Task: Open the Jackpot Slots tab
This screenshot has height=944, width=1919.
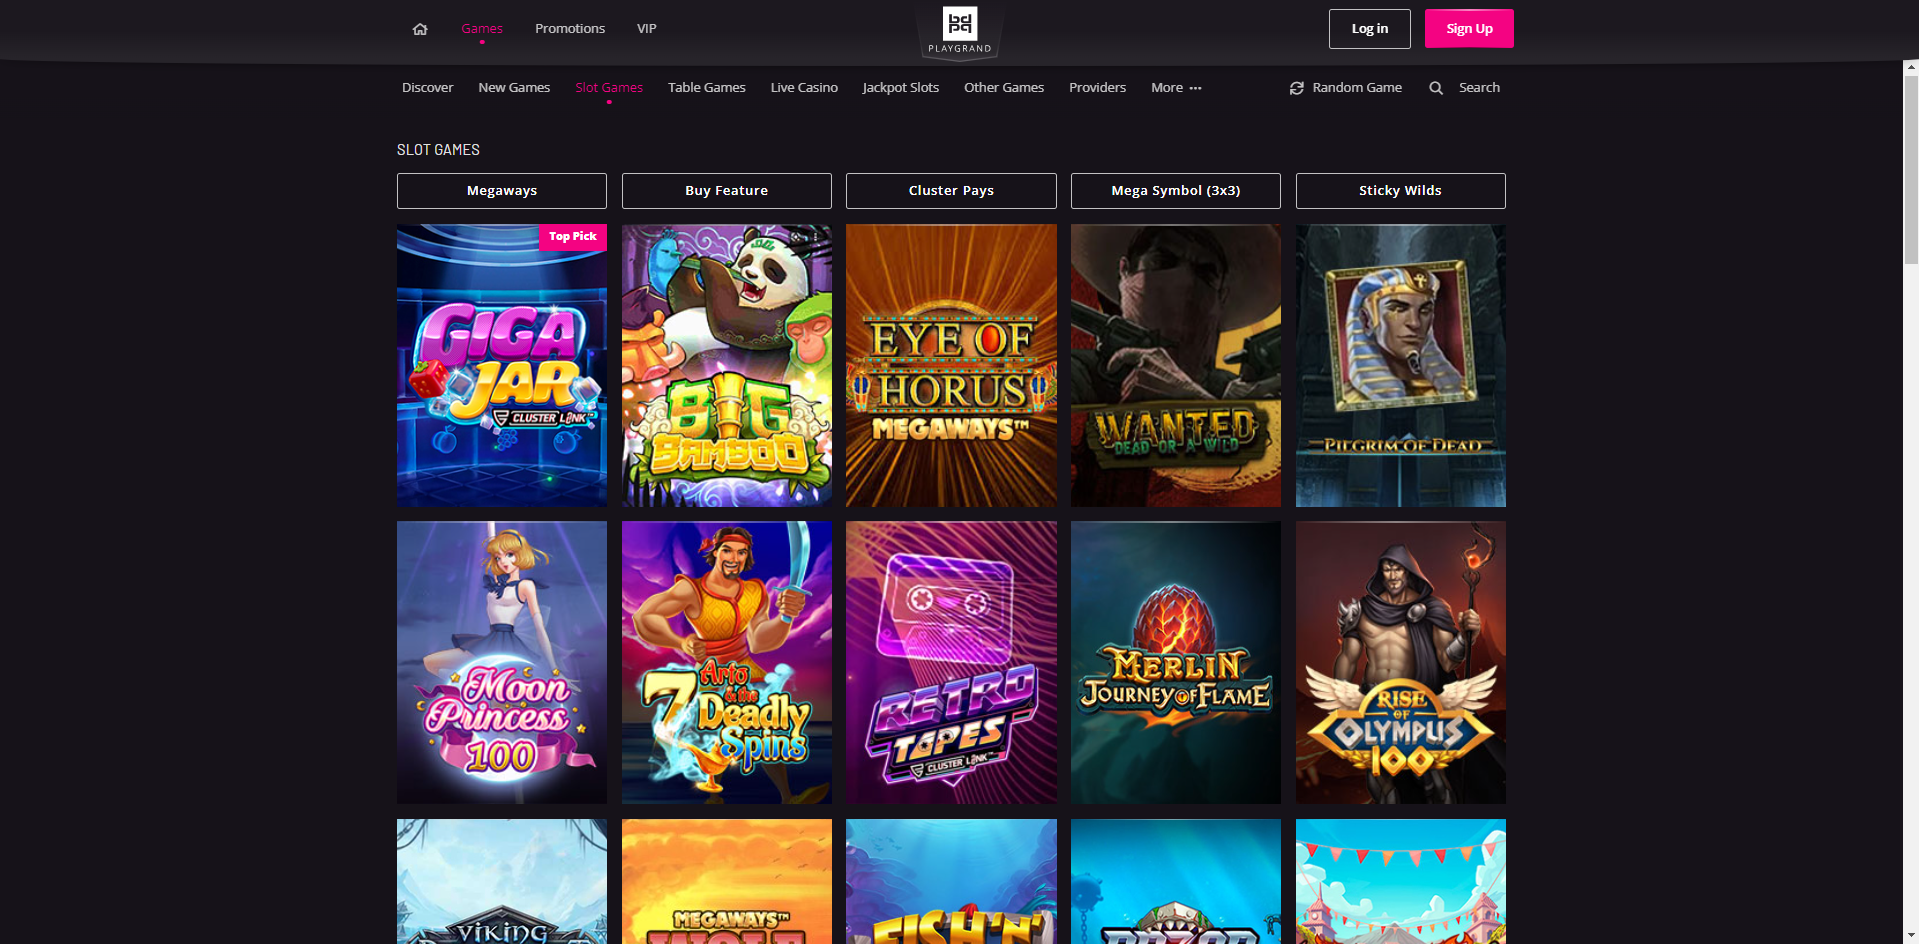Action: click(901, 88)
